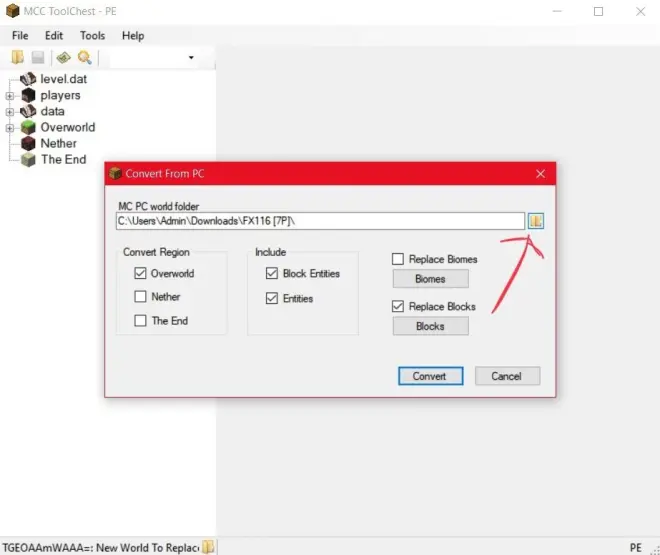Click the data book icon in tree
660x555 pixels.
(x=28, y=112)
